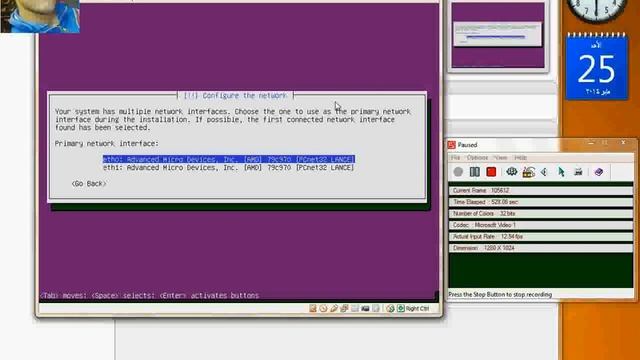Click VirtualBox mouse integration icon
This screenshot has width=640, height=360.
(x=390, y=309)
